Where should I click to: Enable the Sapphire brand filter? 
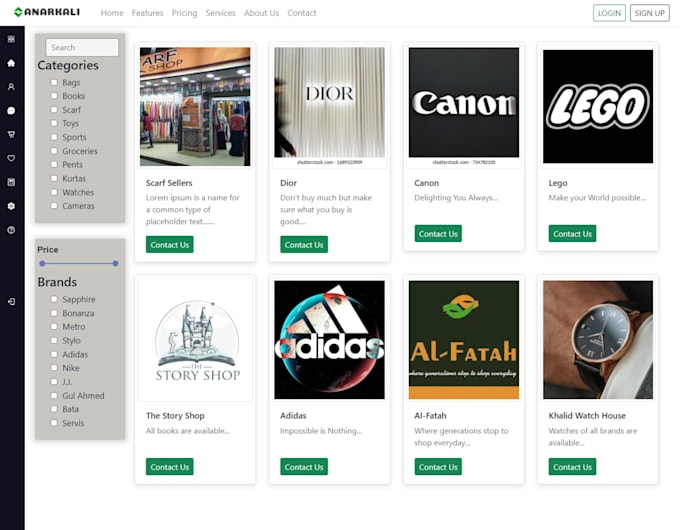coord(54,299)
